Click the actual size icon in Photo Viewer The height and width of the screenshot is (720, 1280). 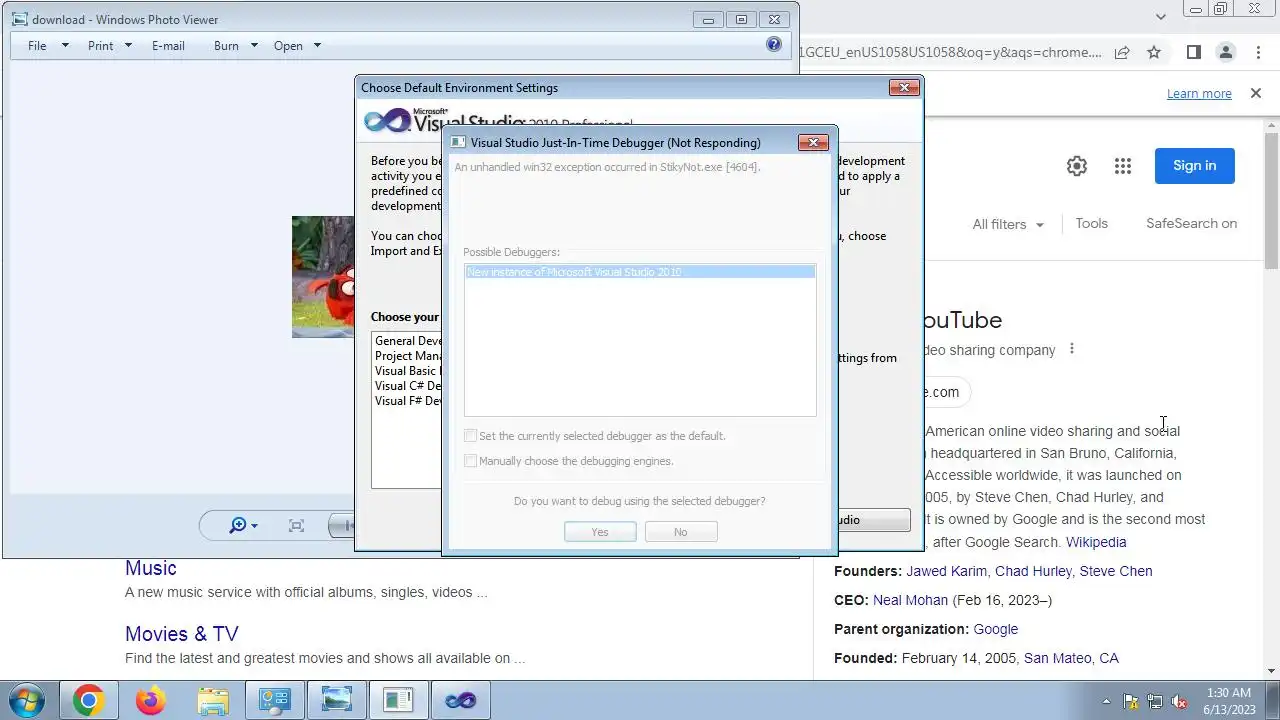[x=296, y=525]
